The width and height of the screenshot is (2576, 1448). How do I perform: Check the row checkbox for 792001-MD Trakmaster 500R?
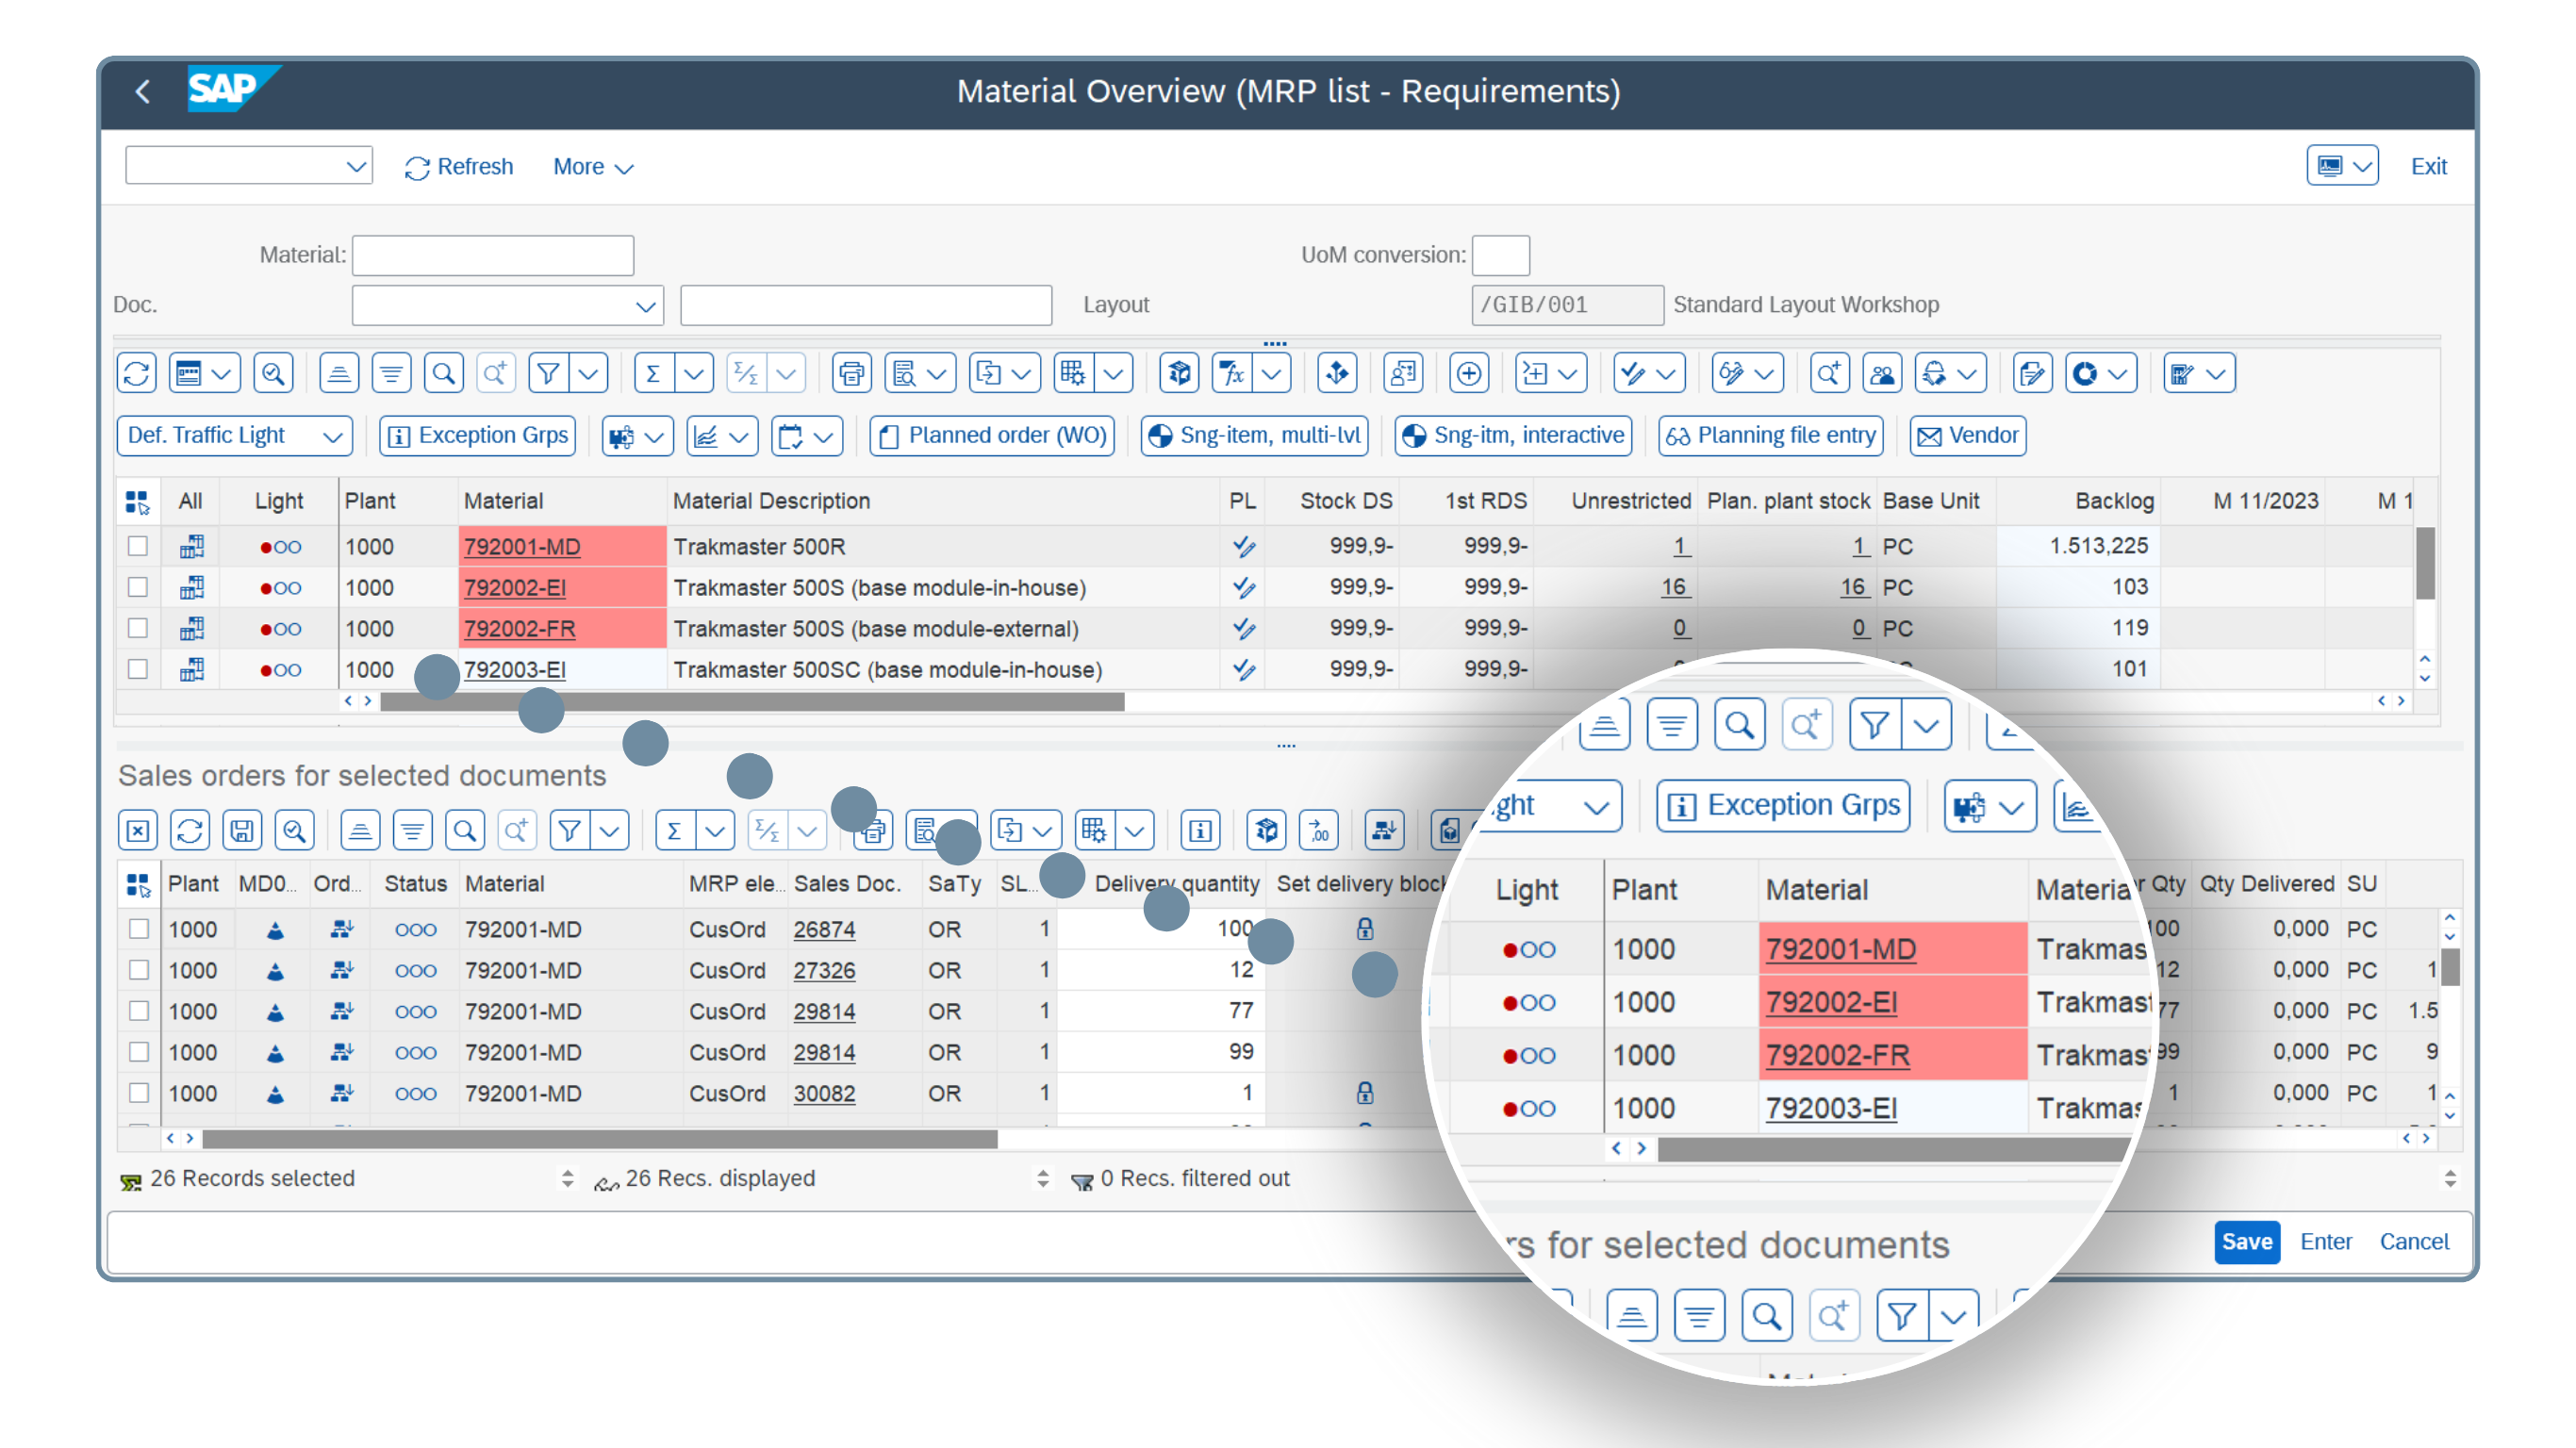point(138,546)
